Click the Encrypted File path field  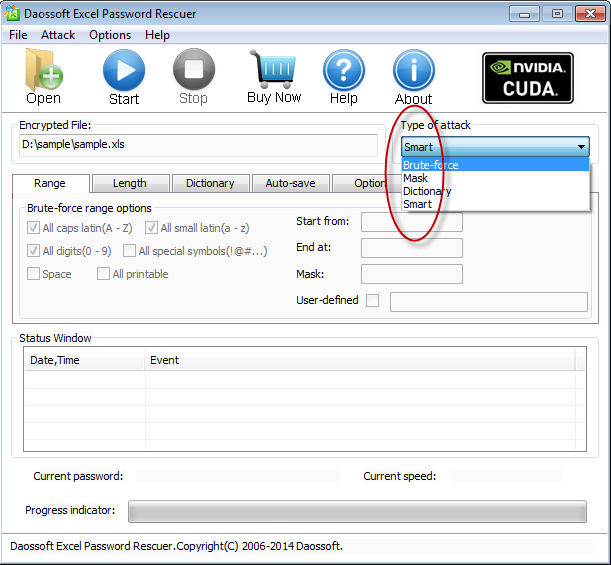tap(198, 145)
